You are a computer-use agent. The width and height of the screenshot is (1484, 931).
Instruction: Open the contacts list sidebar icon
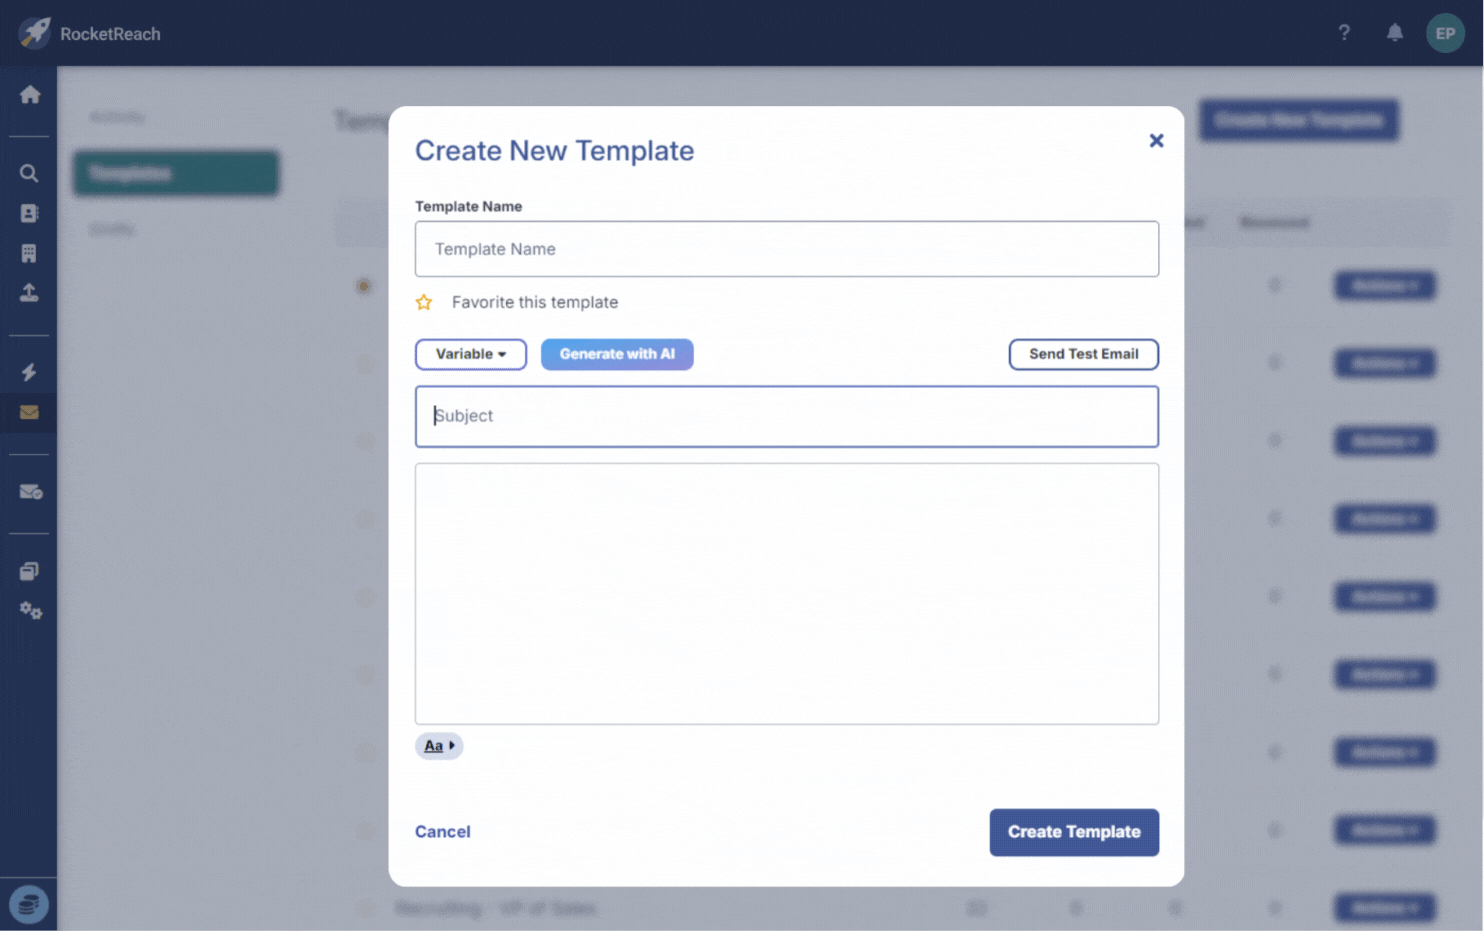(29, 214)
